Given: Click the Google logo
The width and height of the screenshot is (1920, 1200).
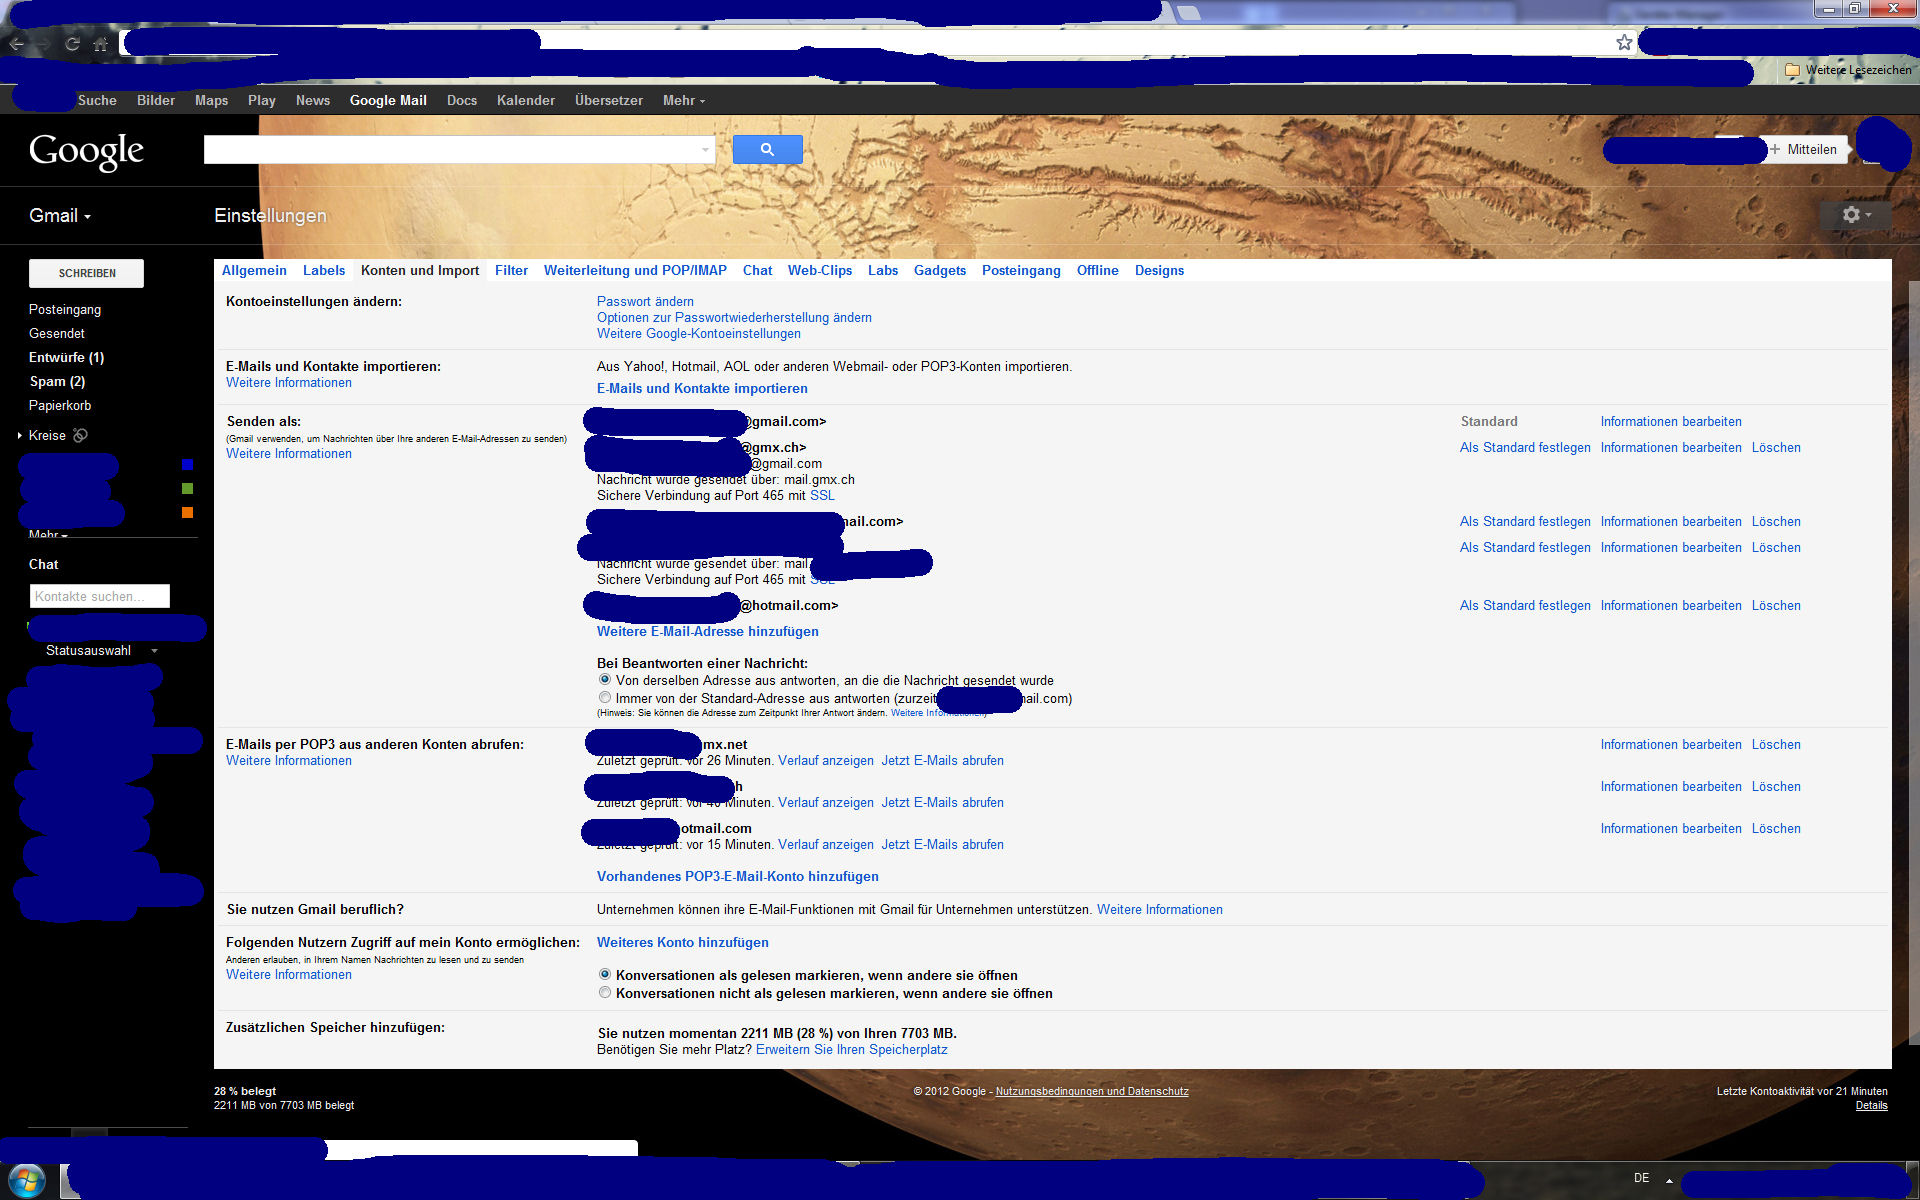Looking at the screenshot, I should 86,151.
